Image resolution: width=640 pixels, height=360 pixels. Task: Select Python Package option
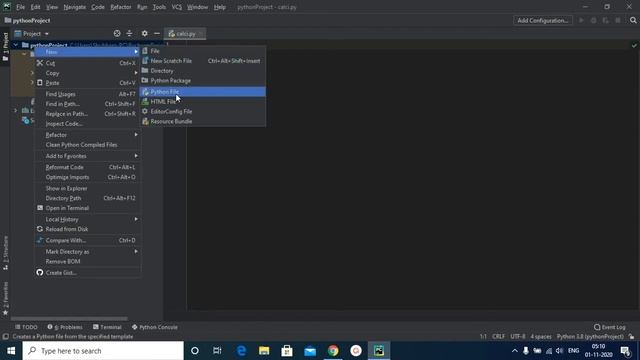tap(202, 80)
